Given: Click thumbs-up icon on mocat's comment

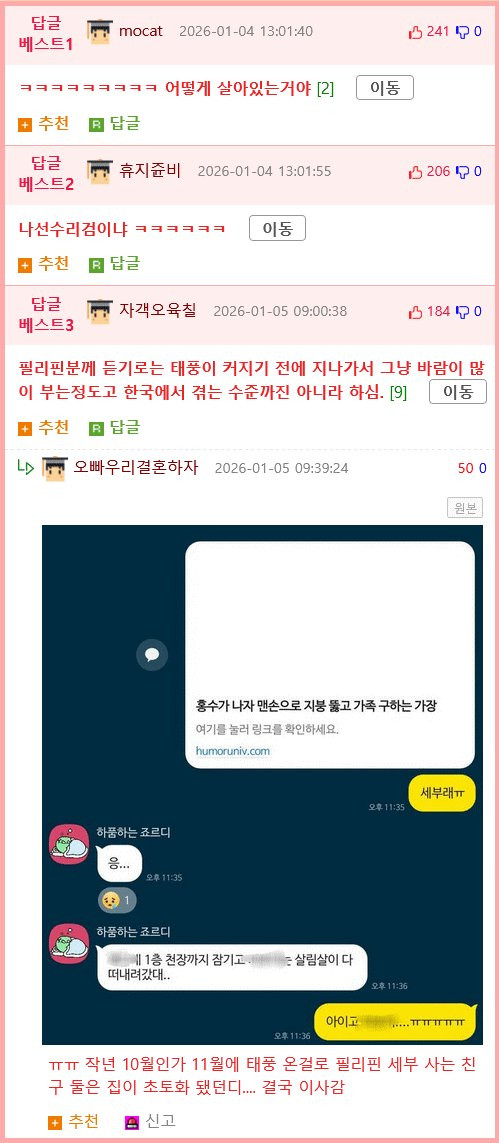Looking at the screenshot, I should click(416, 31).
